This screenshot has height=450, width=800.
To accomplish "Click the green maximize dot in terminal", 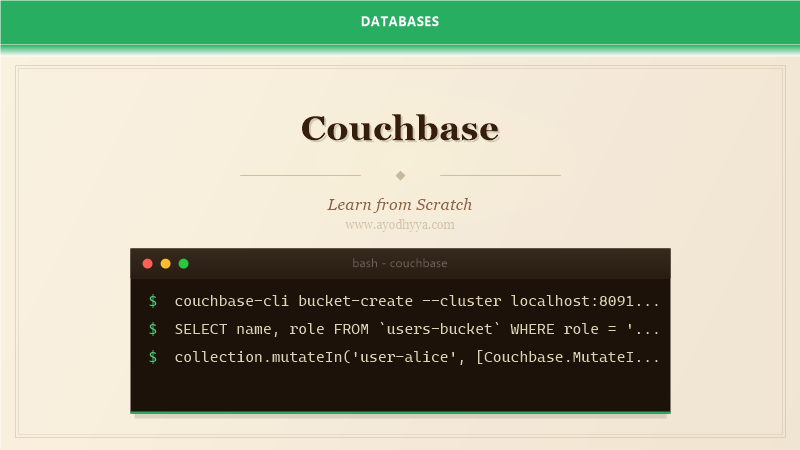I will click(184, 264).
